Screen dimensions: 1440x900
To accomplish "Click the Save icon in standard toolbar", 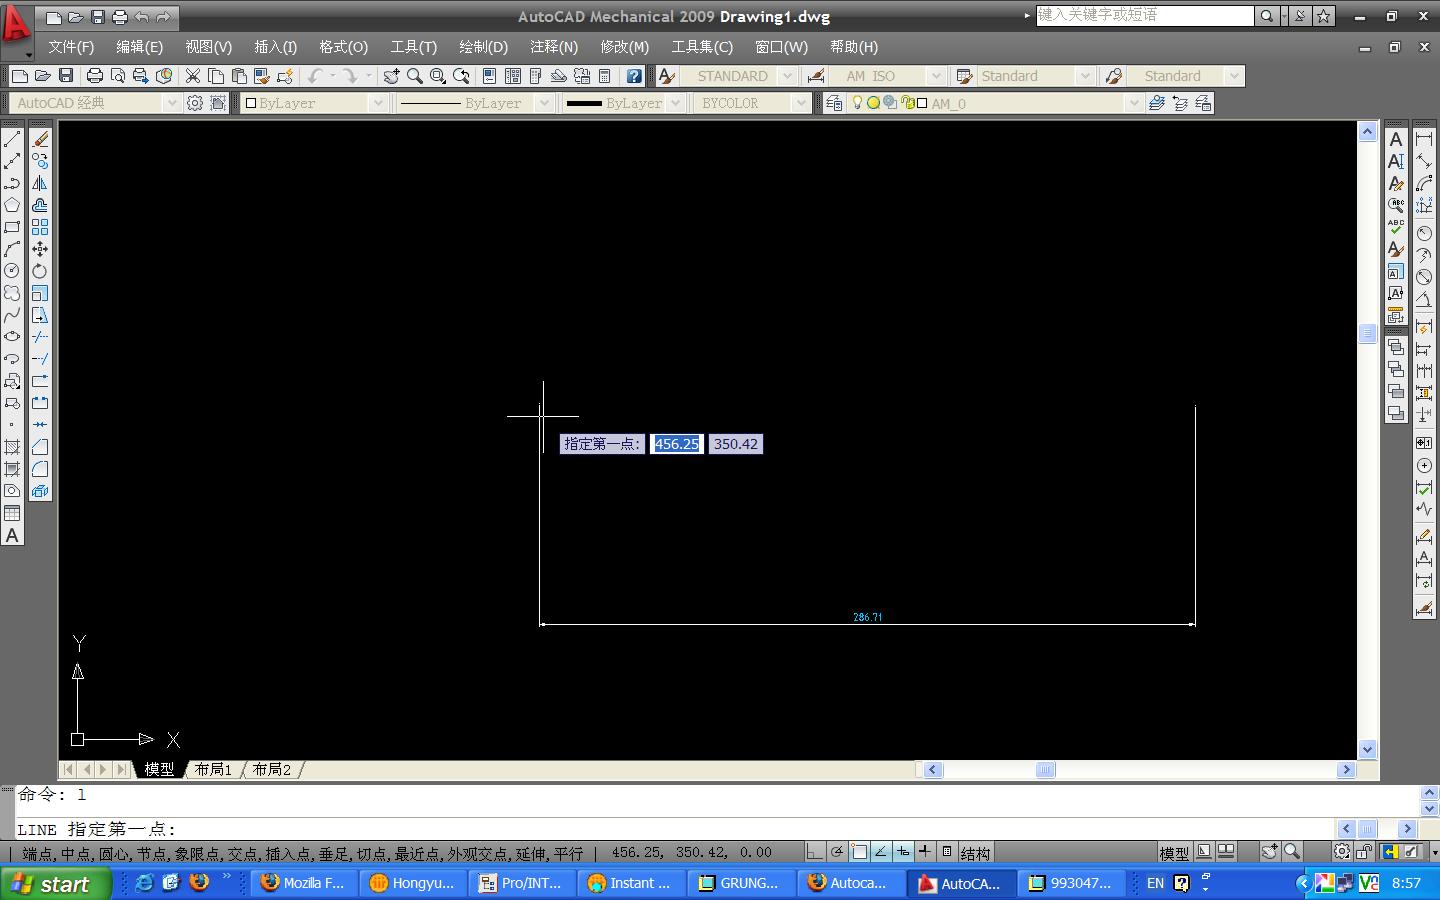I will point(66,76).
